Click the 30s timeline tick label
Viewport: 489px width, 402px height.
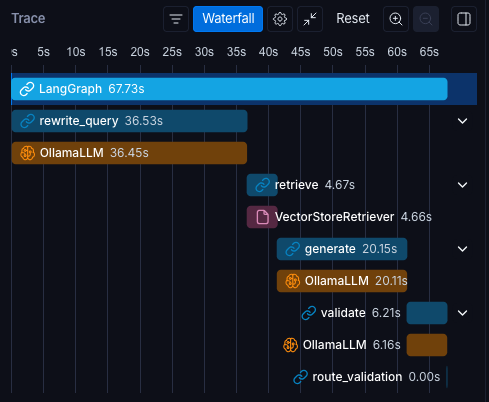[x=204, y=52]
